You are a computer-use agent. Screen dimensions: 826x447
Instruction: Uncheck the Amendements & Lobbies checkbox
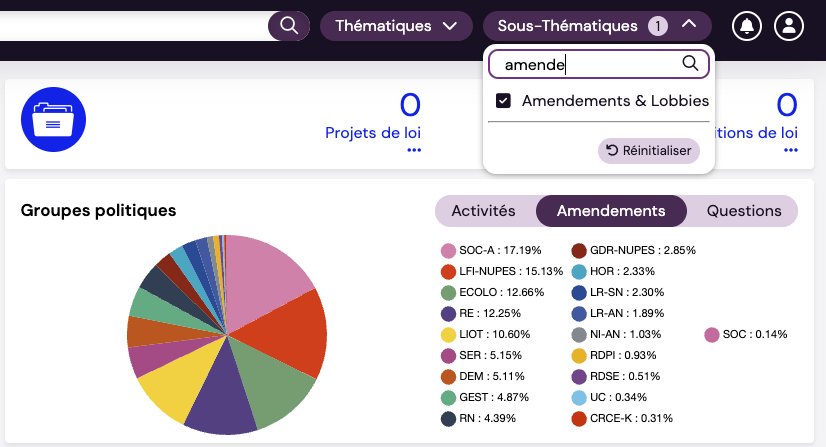click(x=504, y=101)
